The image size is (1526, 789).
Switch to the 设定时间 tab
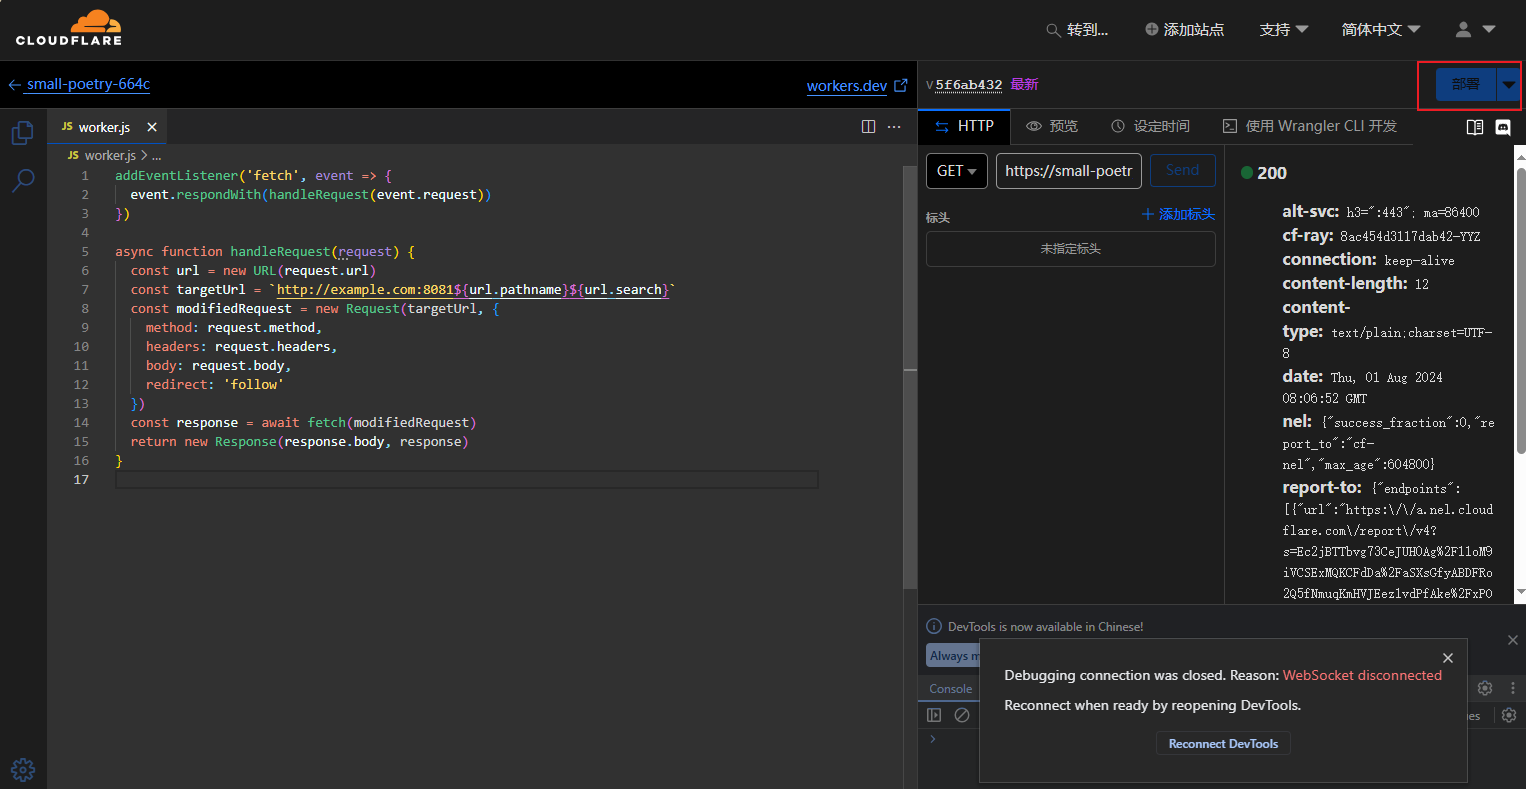(x=1150, y=126)
